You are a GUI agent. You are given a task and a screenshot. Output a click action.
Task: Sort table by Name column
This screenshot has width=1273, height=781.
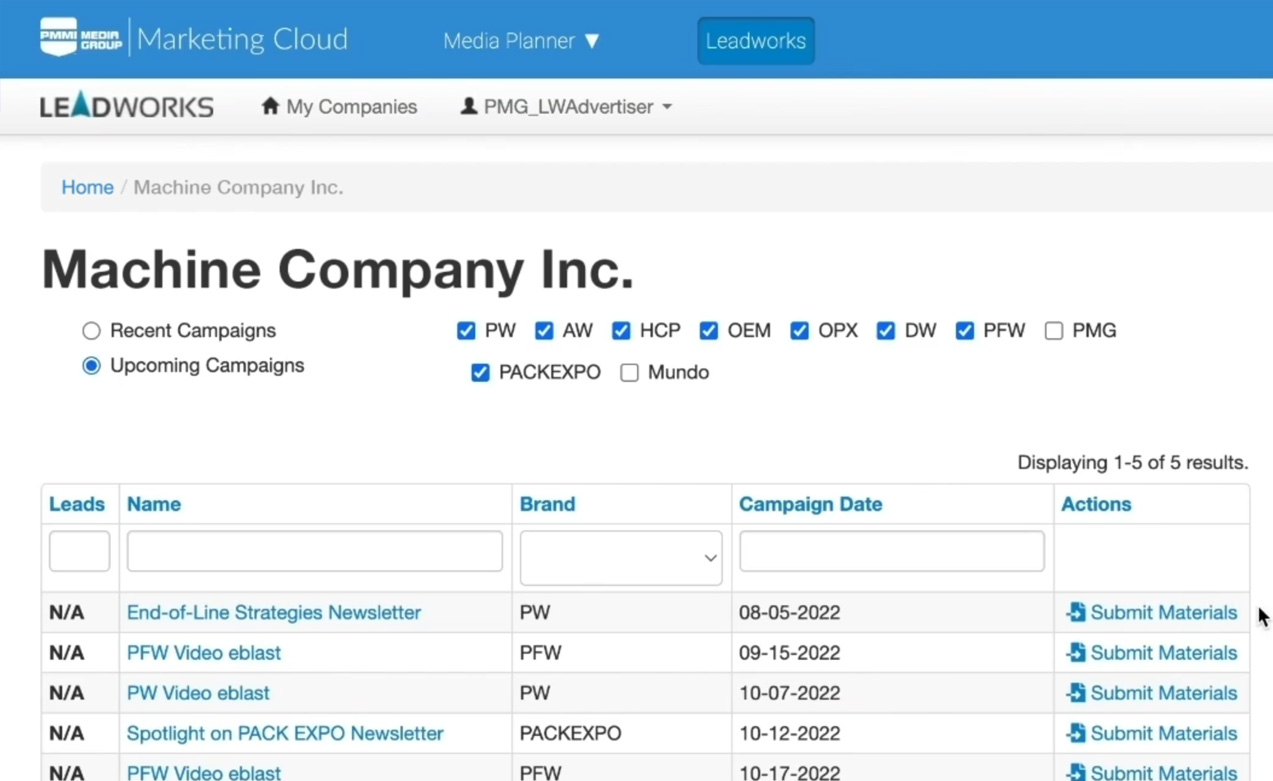pyautogui.click(x=154, y=504)
